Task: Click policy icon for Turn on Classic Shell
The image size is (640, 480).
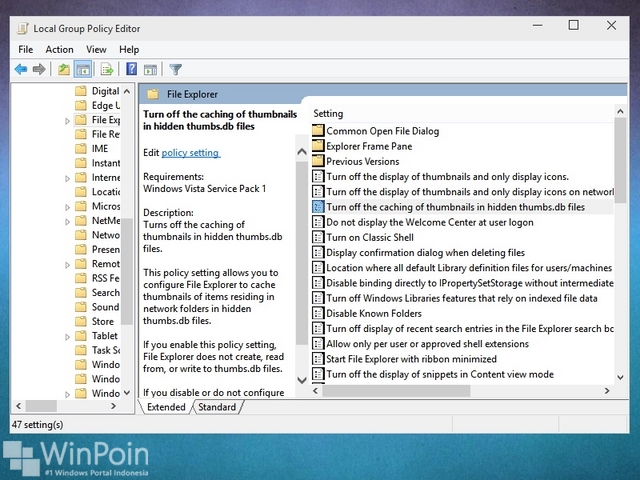Action: 318,237
